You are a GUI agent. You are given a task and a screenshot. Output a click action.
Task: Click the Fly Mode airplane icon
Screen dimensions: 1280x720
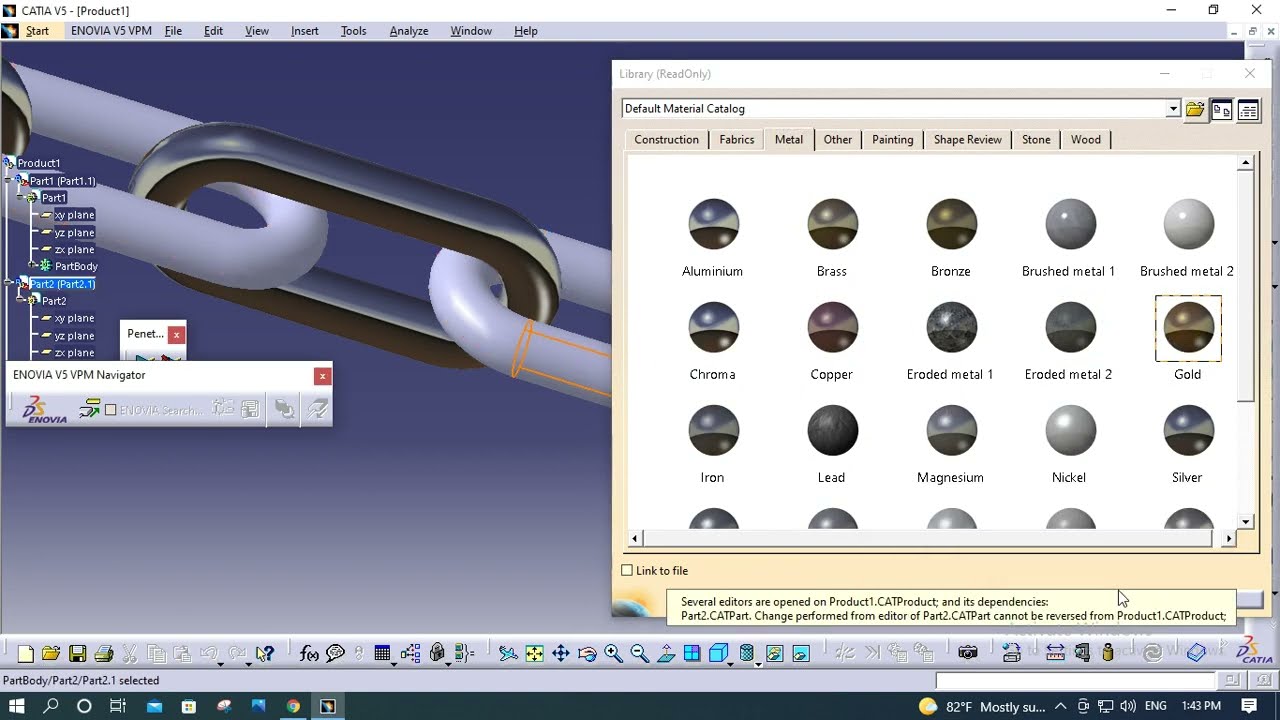click(x=508, y=654)
